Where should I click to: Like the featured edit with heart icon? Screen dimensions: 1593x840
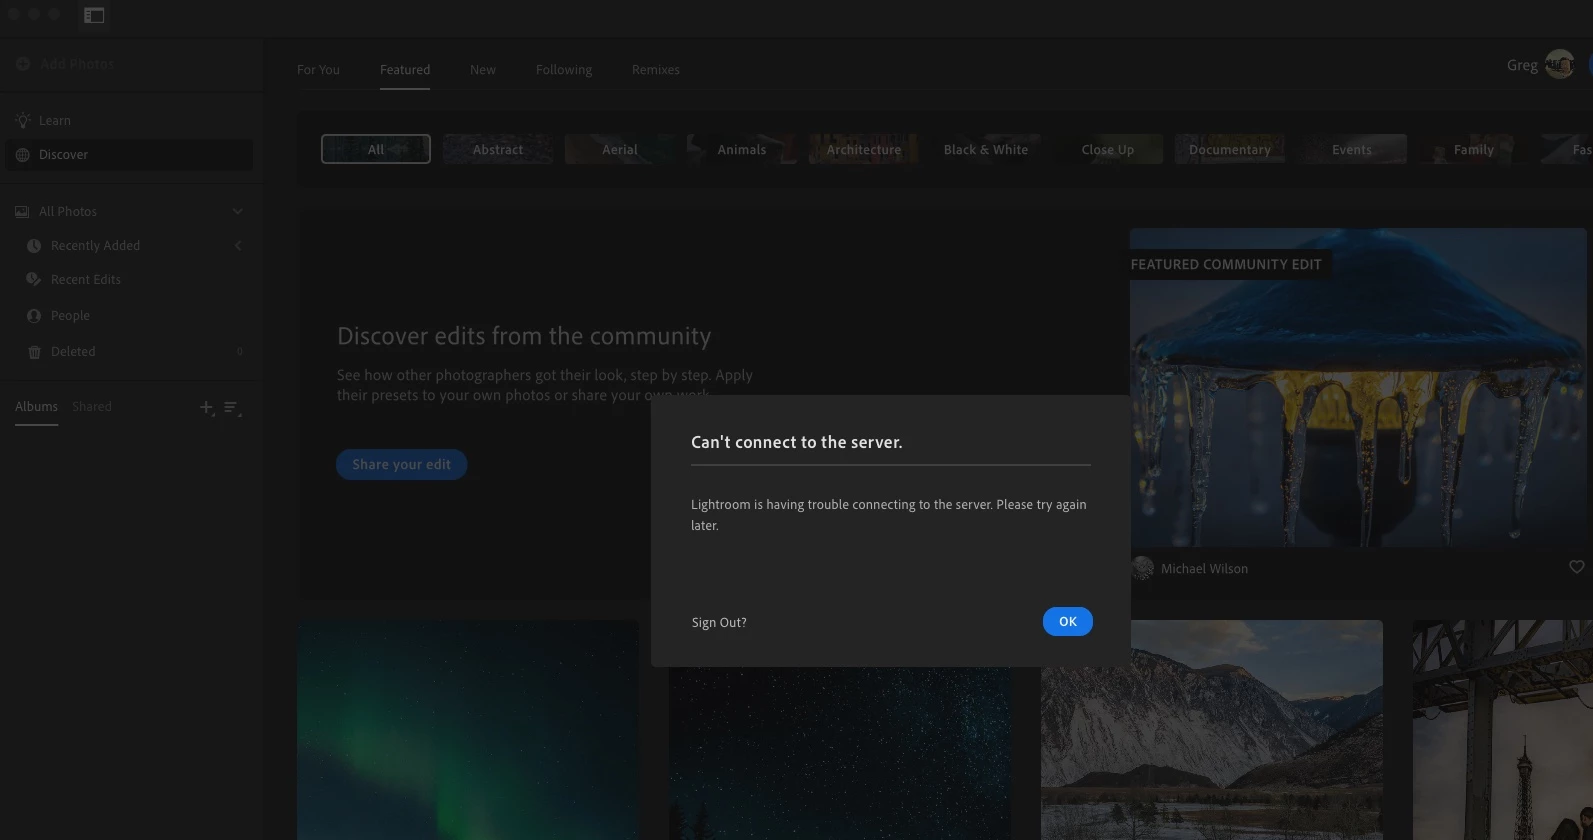click(x=1576, y=567)
